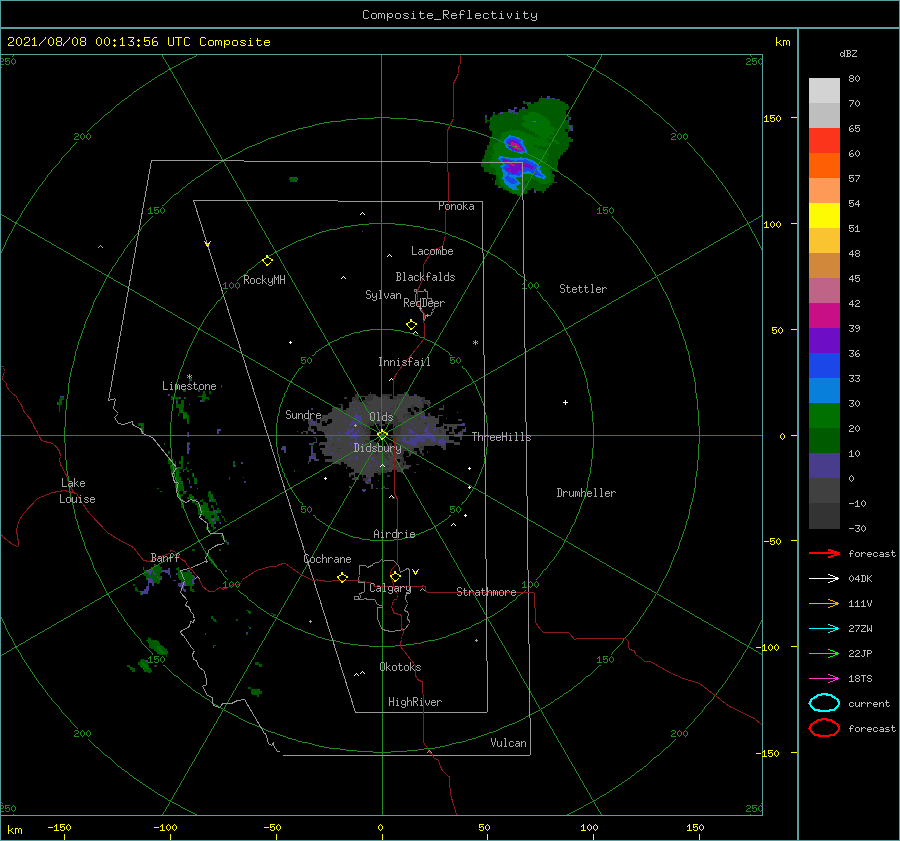This screenshot has height=841, width=900.
Task: Click the Stettler label
Action: pos(583,289)
